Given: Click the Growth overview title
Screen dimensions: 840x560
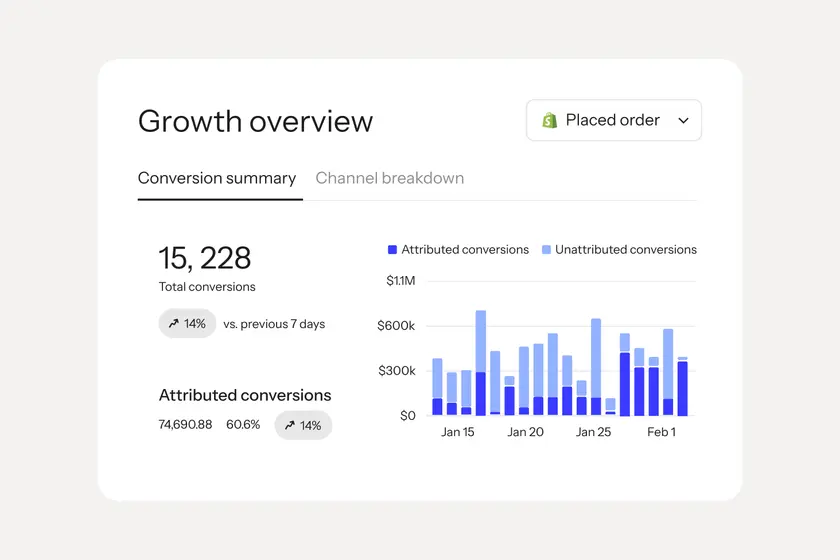Looking at the screenshot, I should point(255,121).
